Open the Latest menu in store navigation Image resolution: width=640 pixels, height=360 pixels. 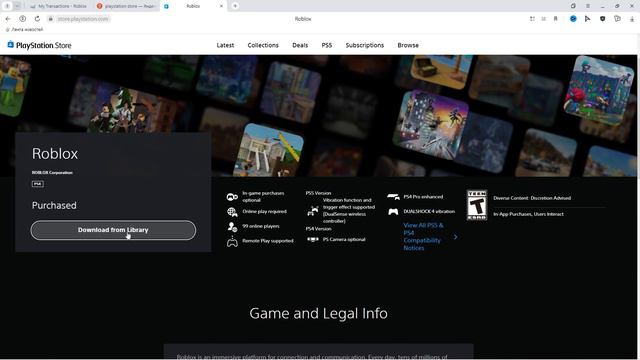[225, 45]
